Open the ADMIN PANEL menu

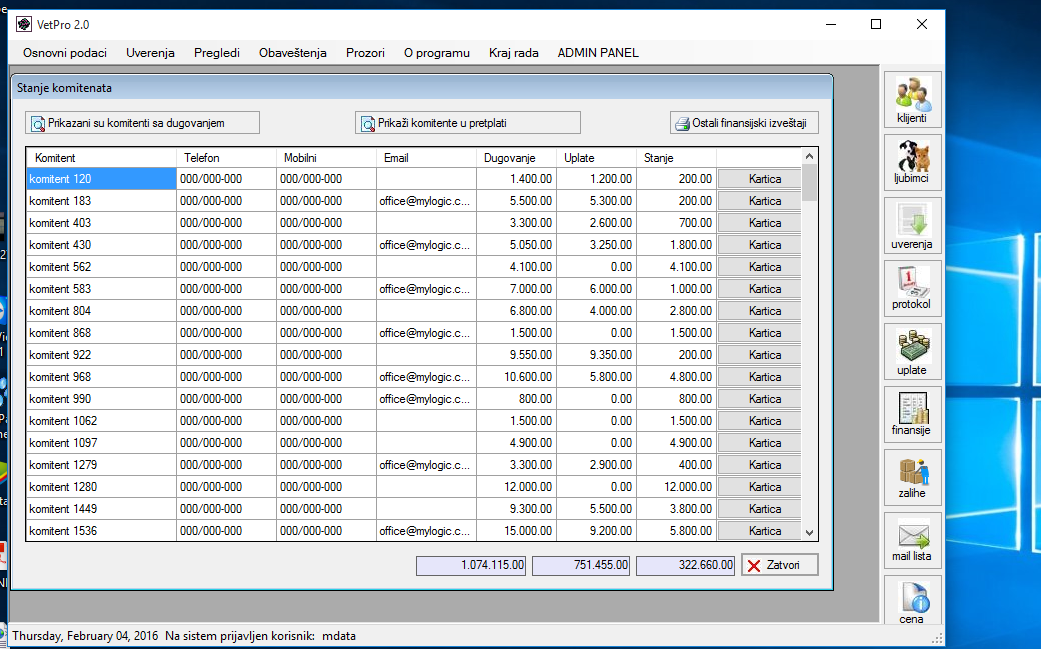tap(598, 53)
